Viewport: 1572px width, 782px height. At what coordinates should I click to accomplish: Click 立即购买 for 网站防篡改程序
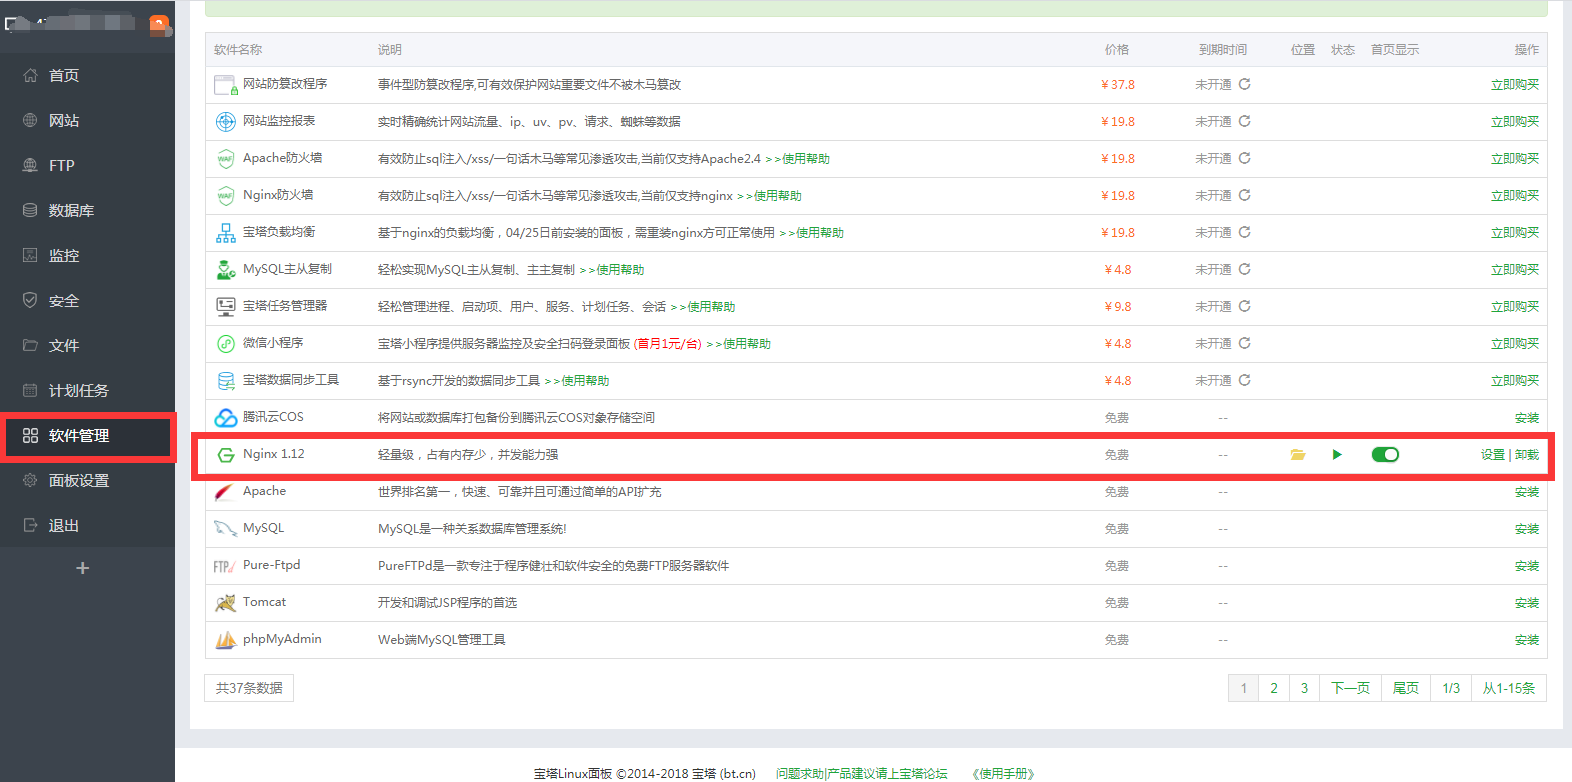[x=1515, y=85]
